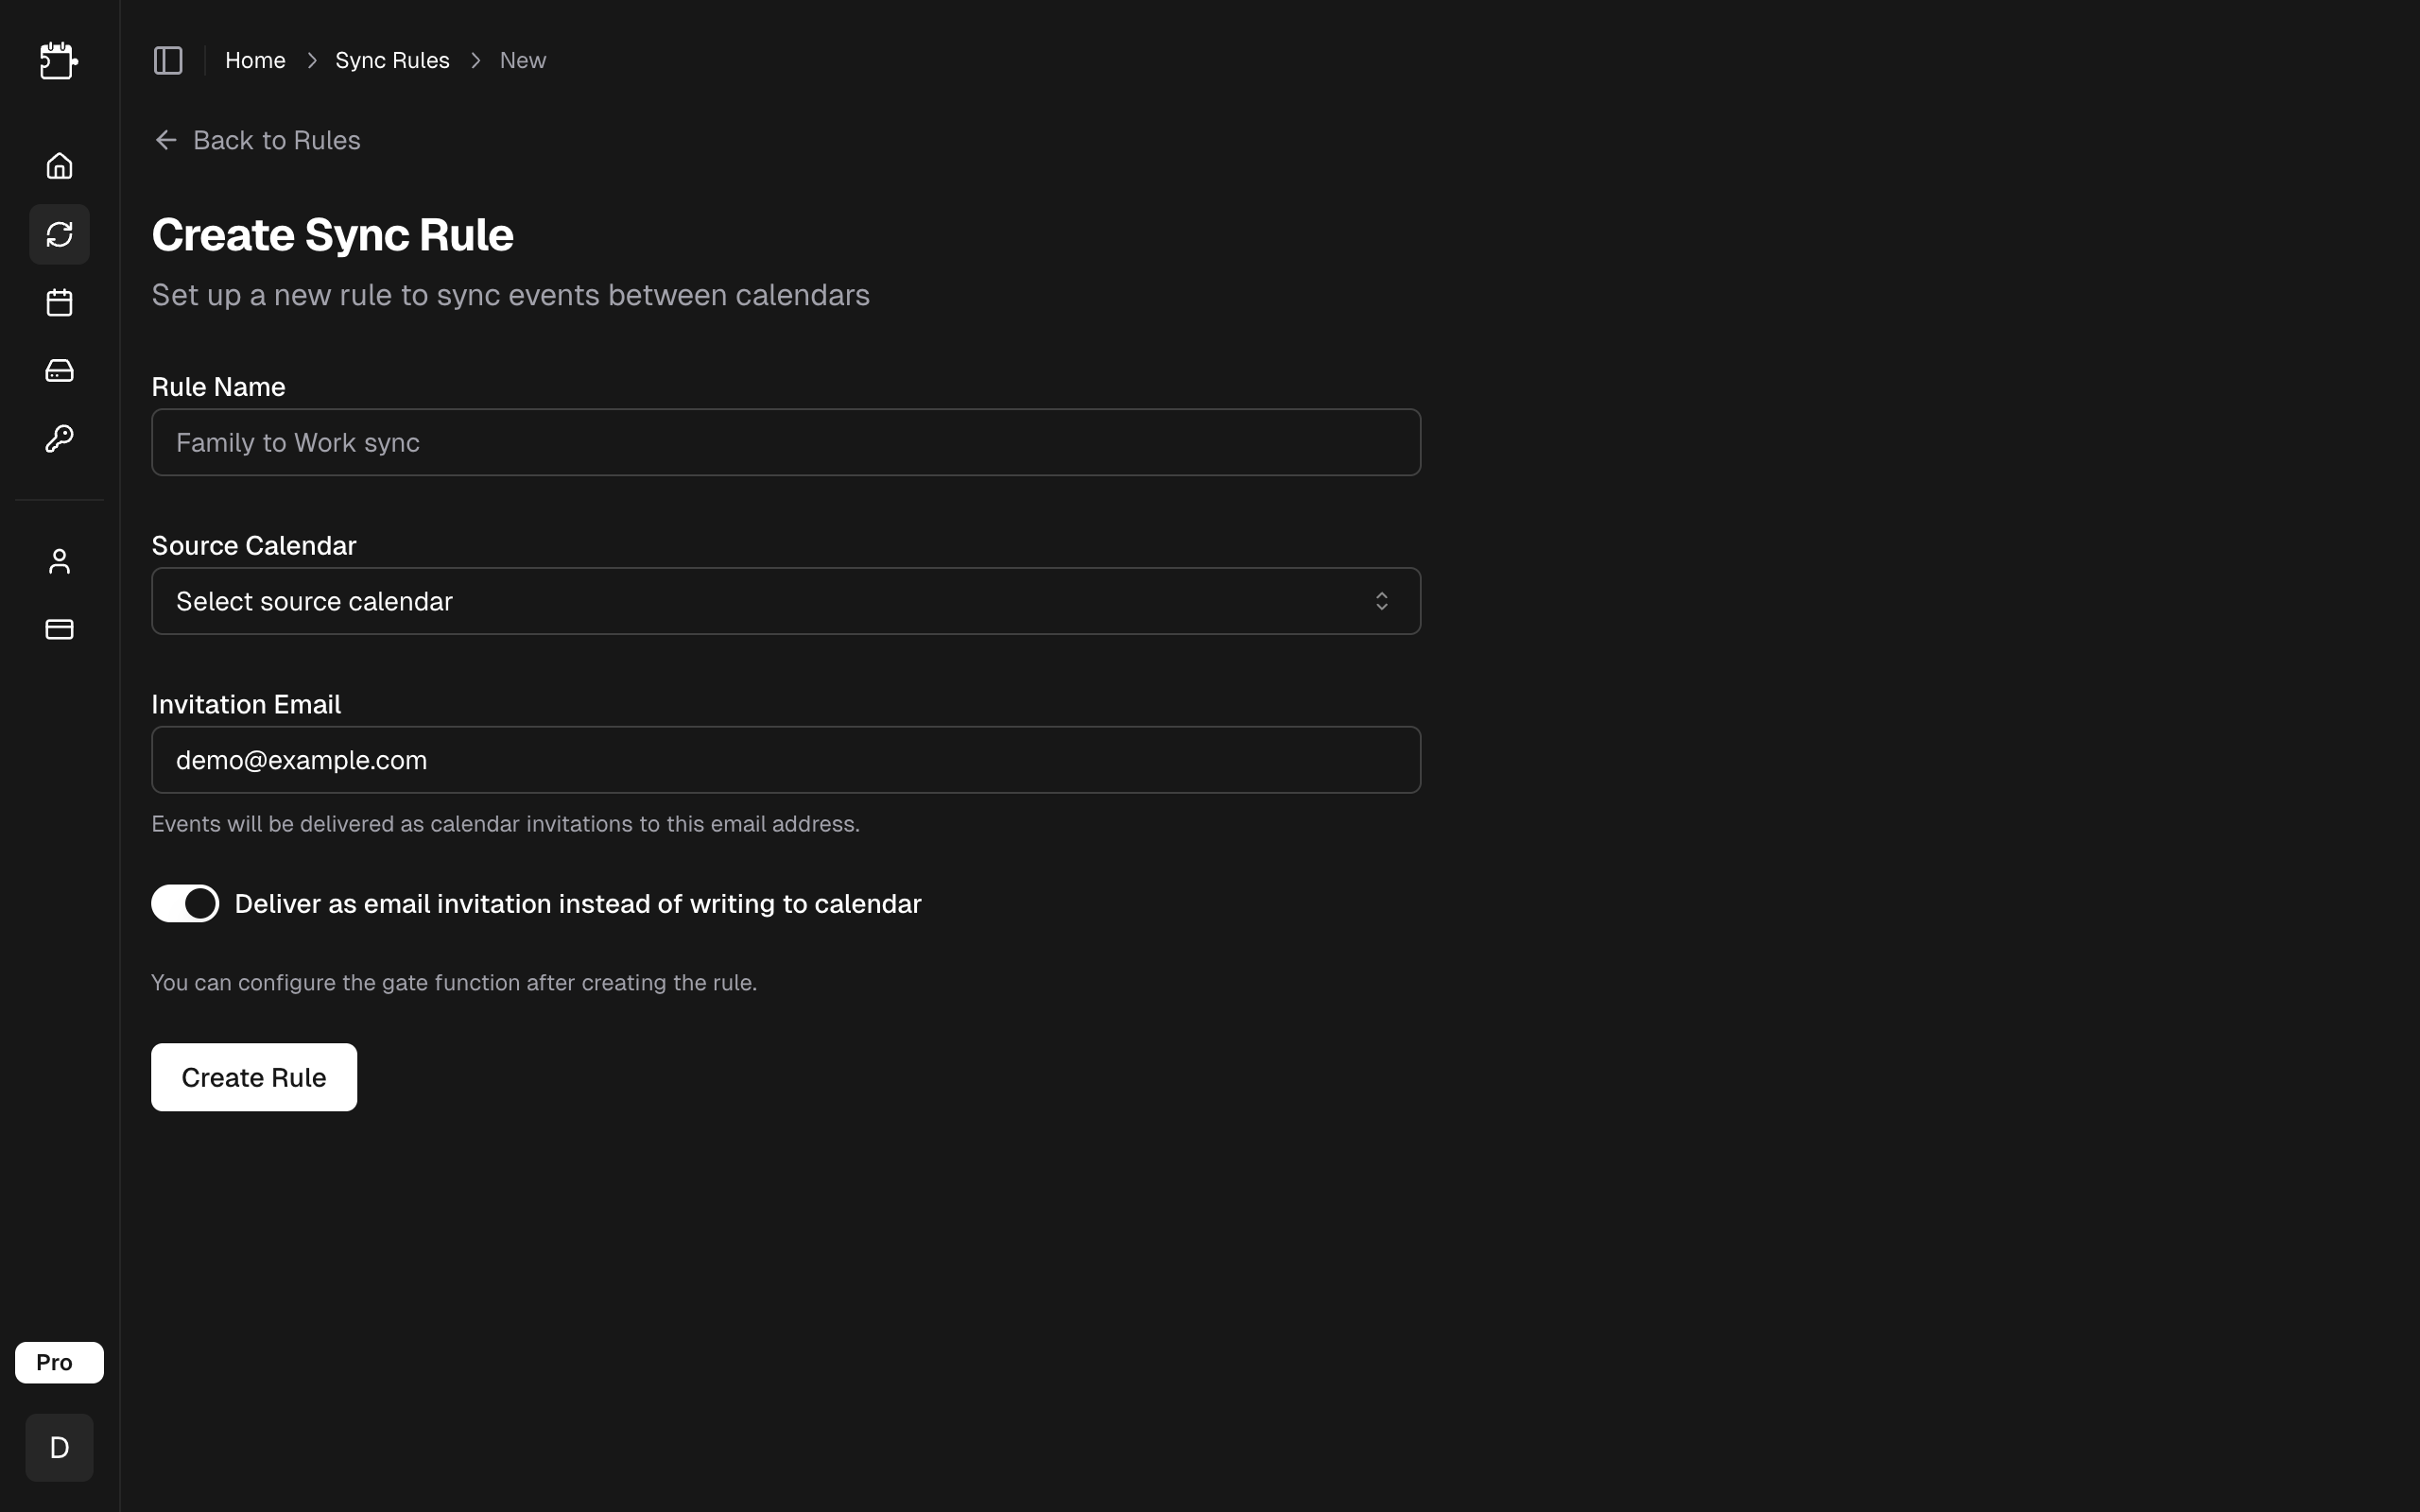Click the chevron inside the source calendar selector
The width and height of the screenshot is (2420, 1512).
coord(1381,600)
